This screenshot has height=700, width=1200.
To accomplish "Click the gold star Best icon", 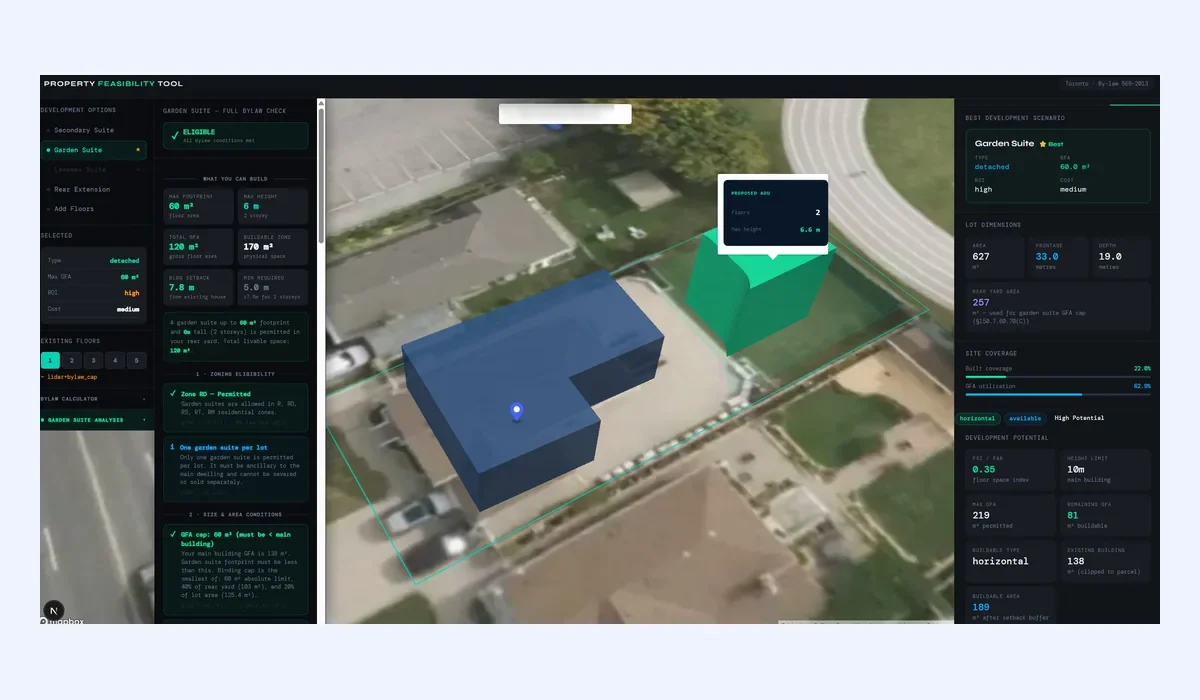I will point(1042,144).
